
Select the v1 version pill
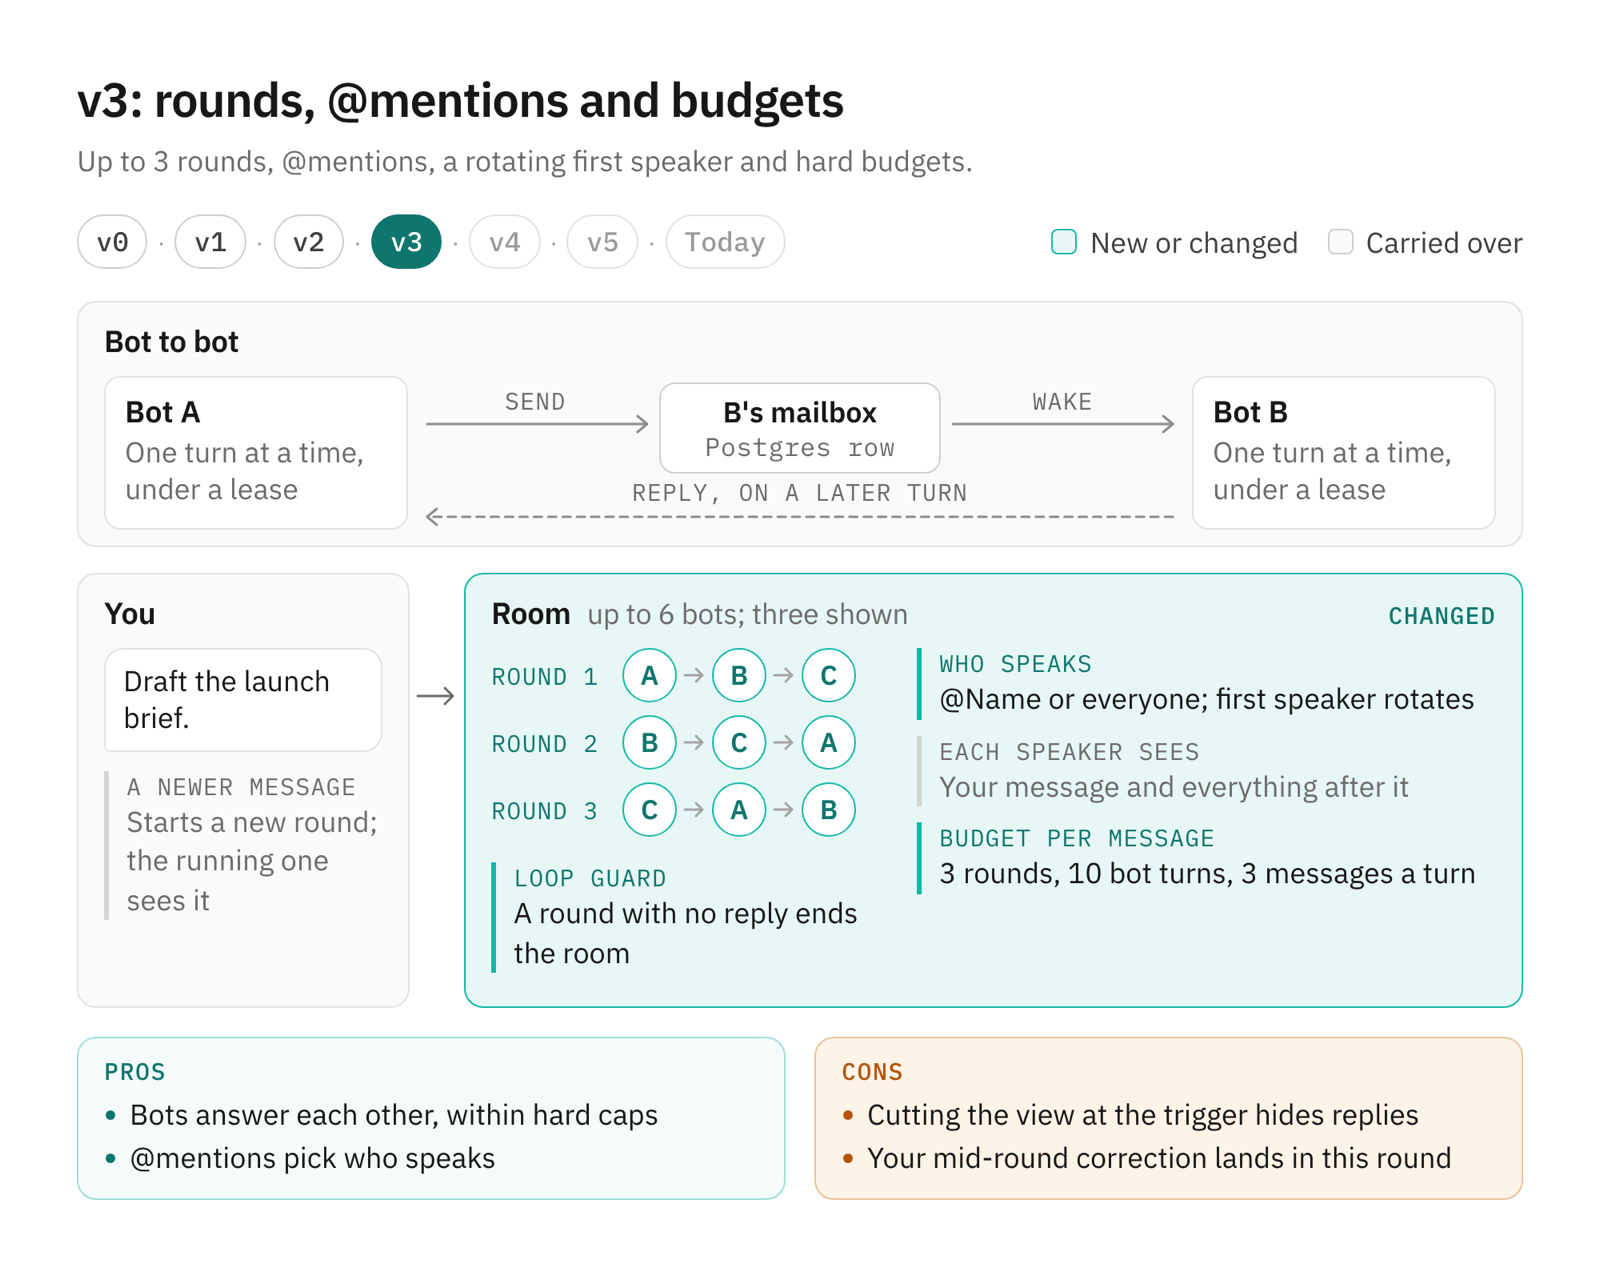[210, 242]
